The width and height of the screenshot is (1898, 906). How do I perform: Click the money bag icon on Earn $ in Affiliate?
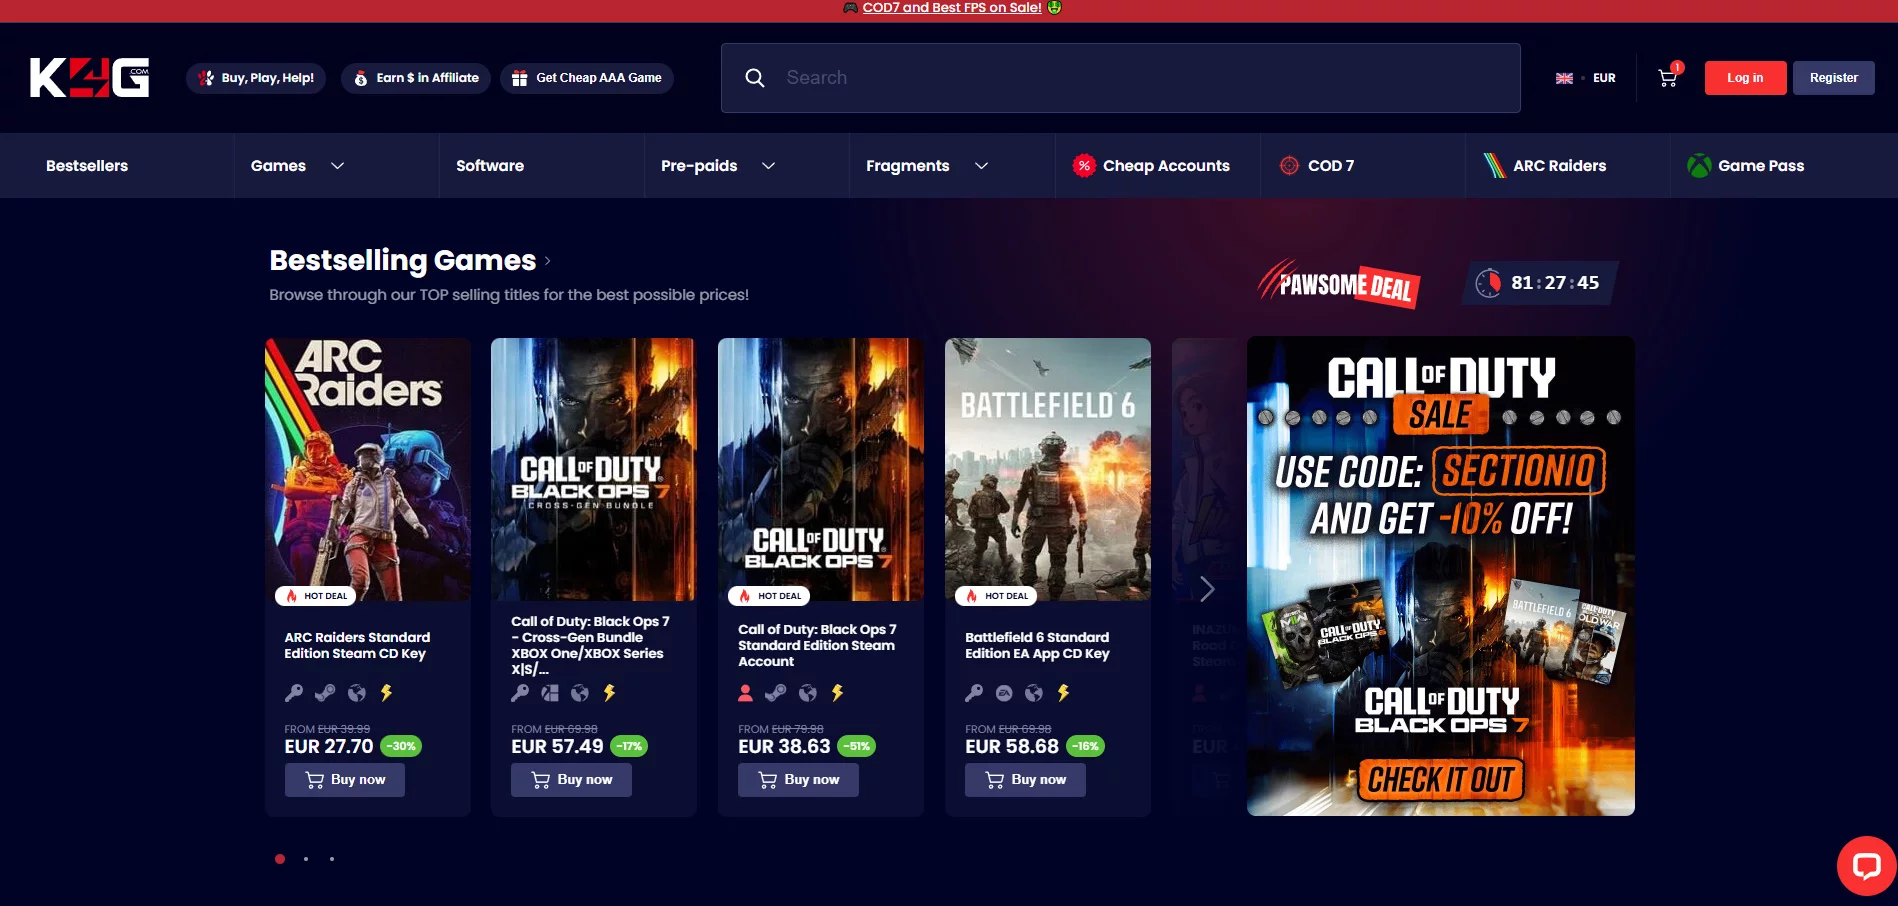360,78
